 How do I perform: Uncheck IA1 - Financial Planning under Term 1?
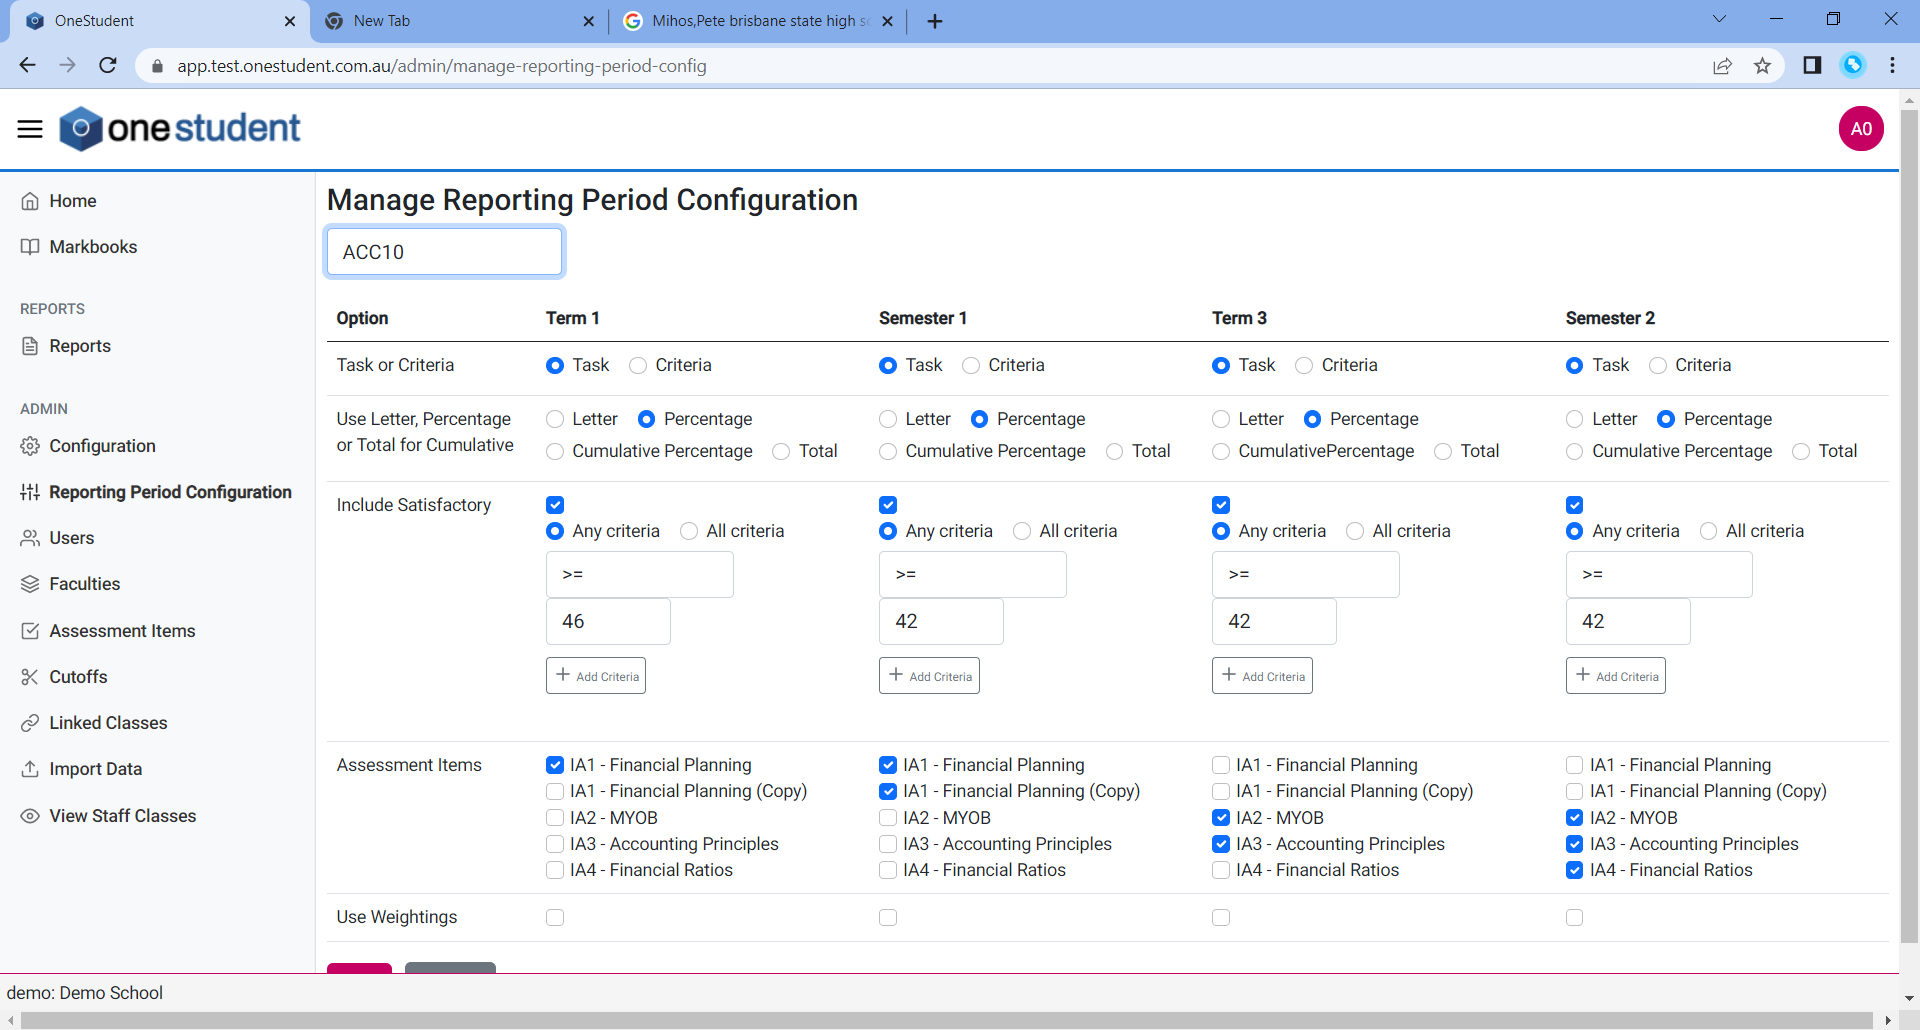(x=555, y=765)
